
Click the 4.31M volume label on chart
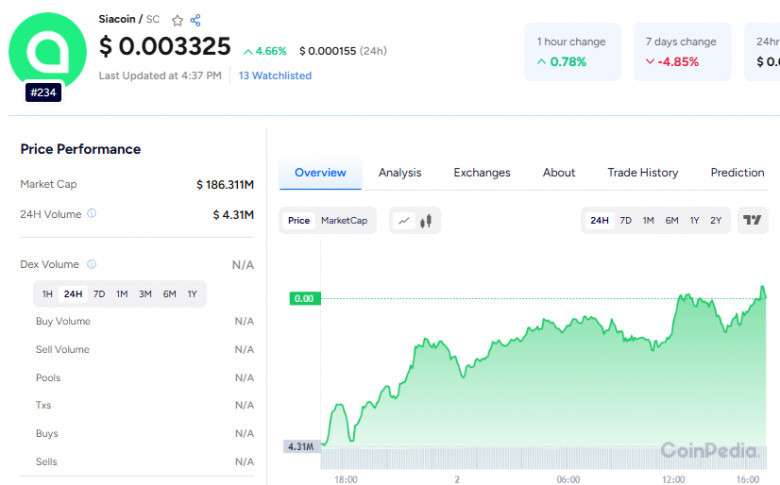[301, 447]
